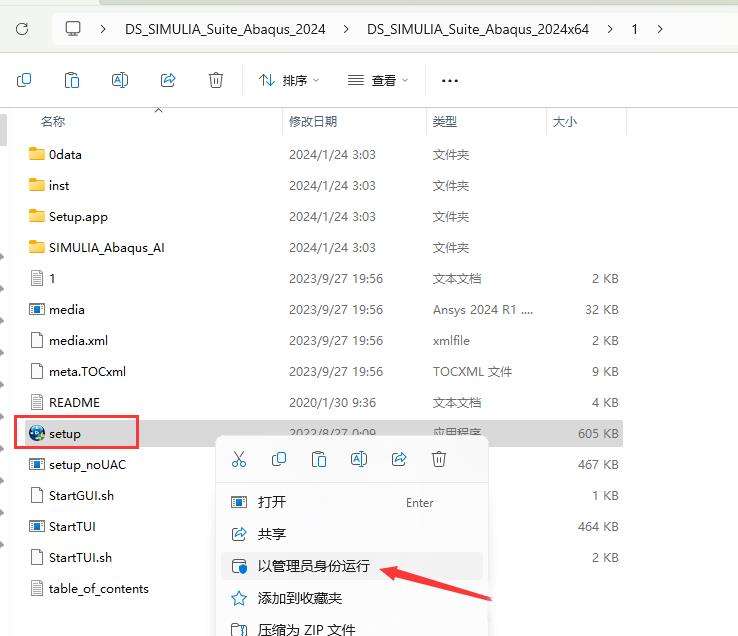
Task: Expand chevron after breadcrumb folder 1
Action: 660,29
